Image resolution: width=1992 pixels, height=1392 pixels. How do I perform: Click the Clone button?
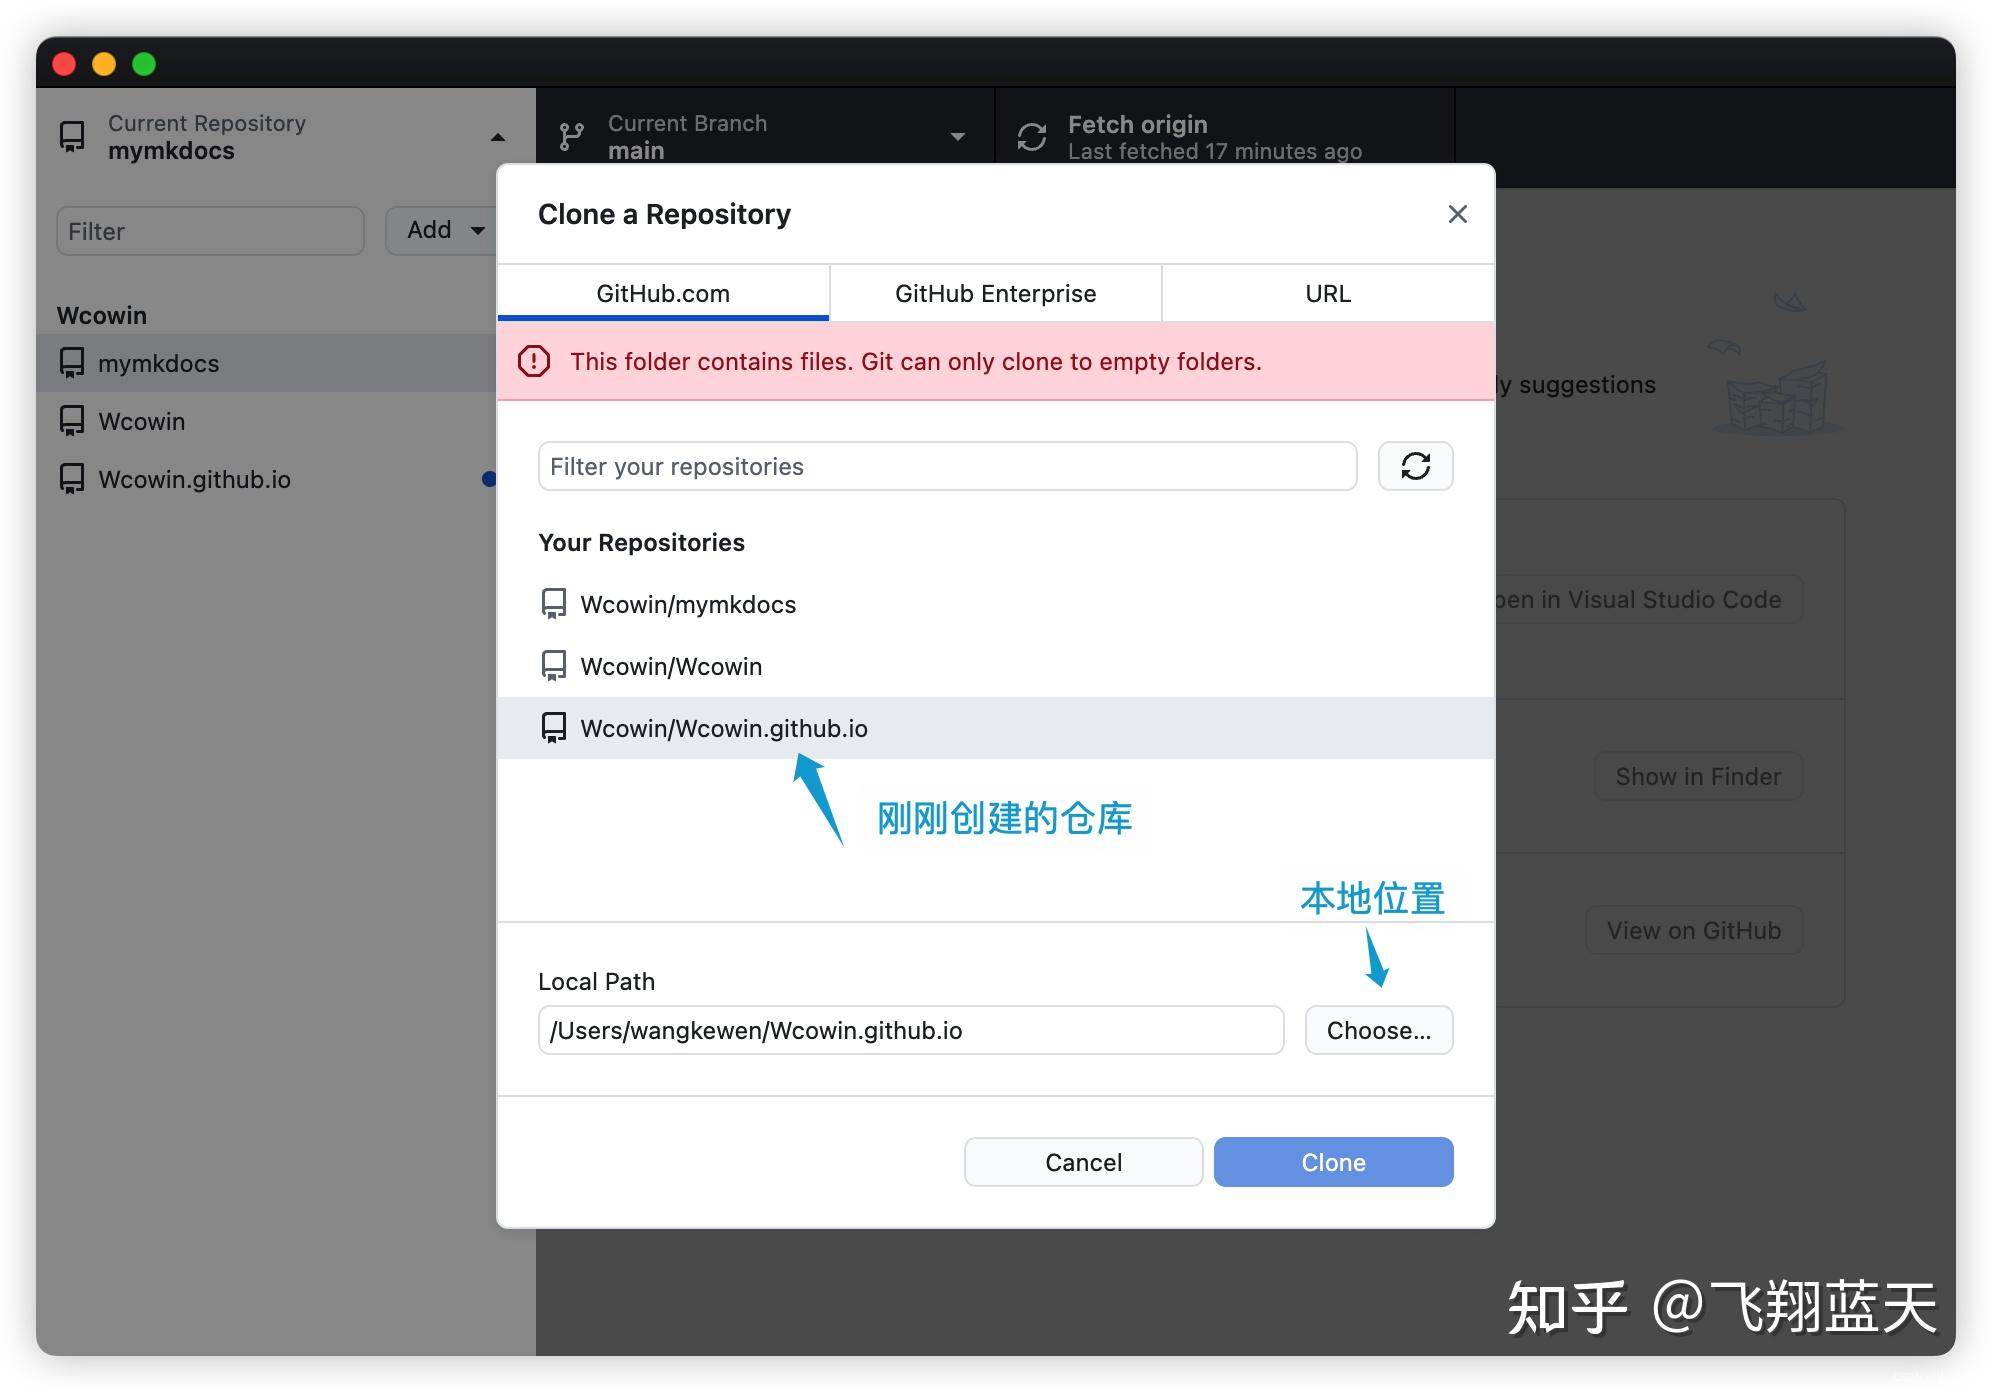1332,1161
